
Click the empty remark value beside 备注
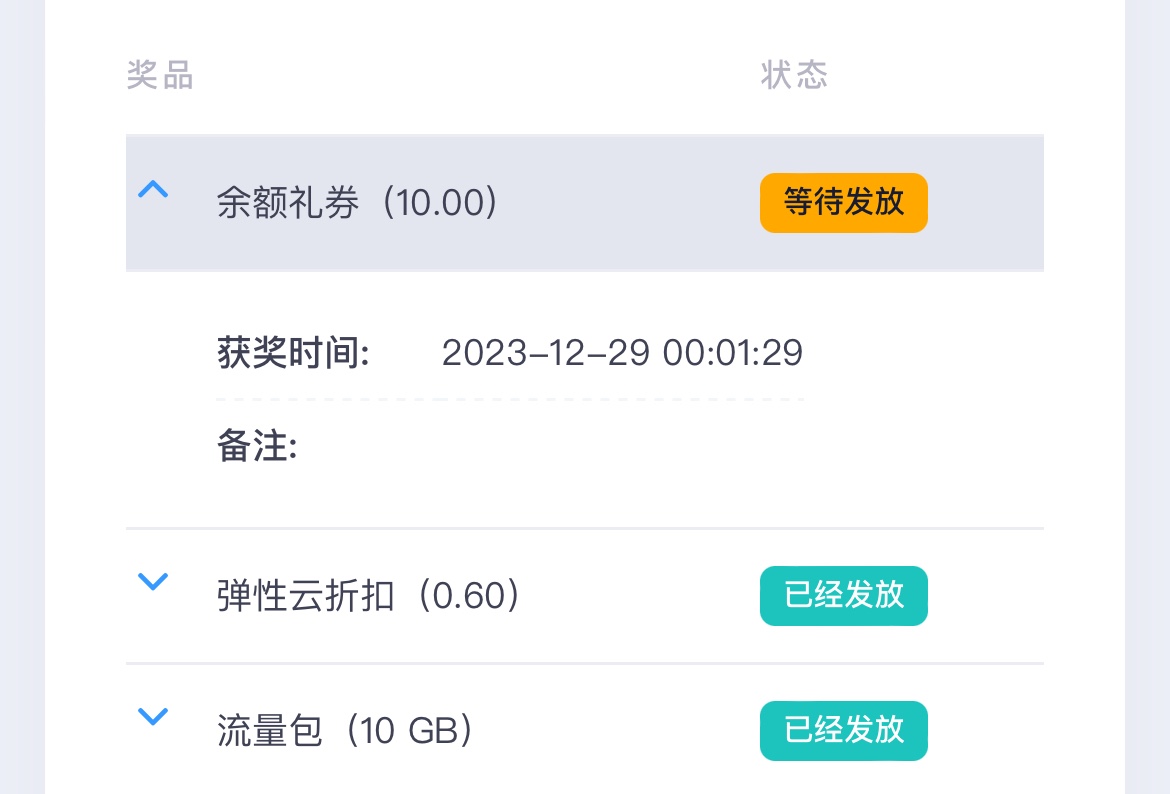(540, 448)
